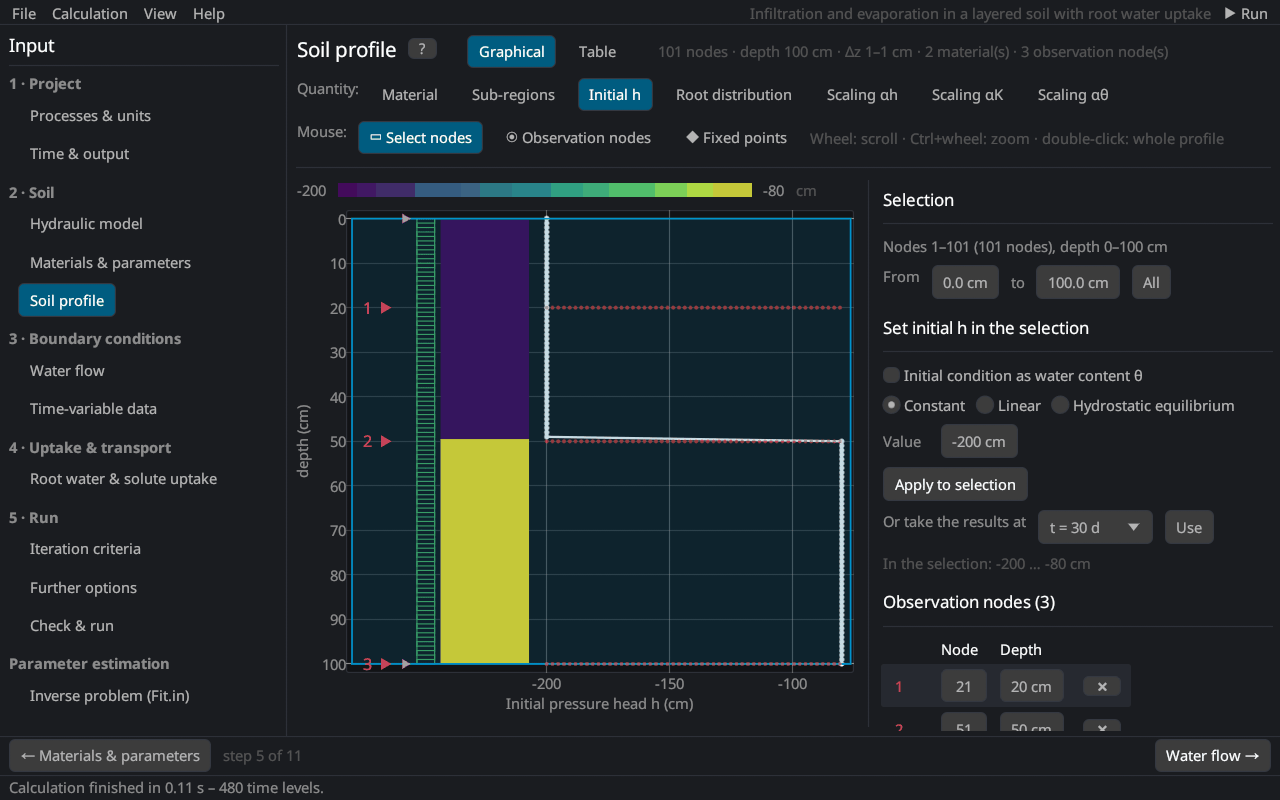Switch mouse mode to Fixed points
This screenshot has height=800, width=1280.
pyautogui.click(x=736, y=138)
